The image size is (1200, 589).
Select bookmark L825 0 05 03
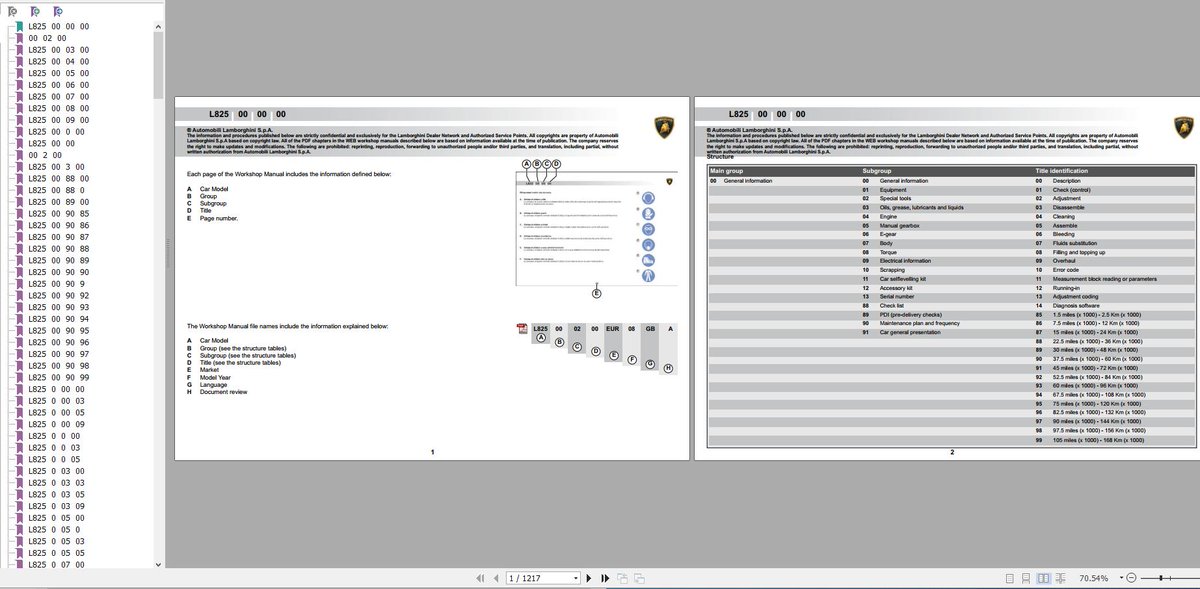pos(56,541)
